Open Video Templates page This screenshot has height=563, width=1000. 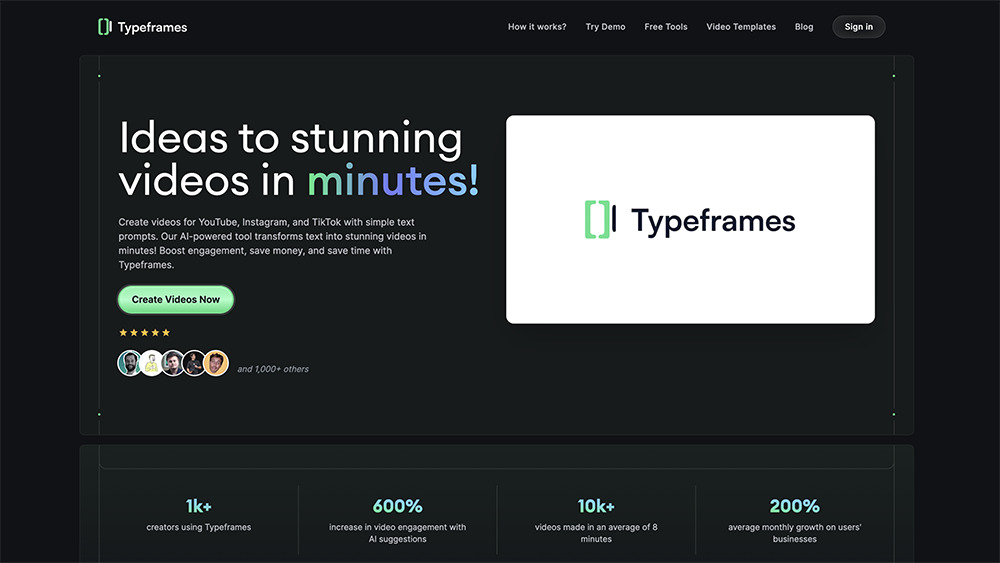pyautogui.click(x=741, y=27)
